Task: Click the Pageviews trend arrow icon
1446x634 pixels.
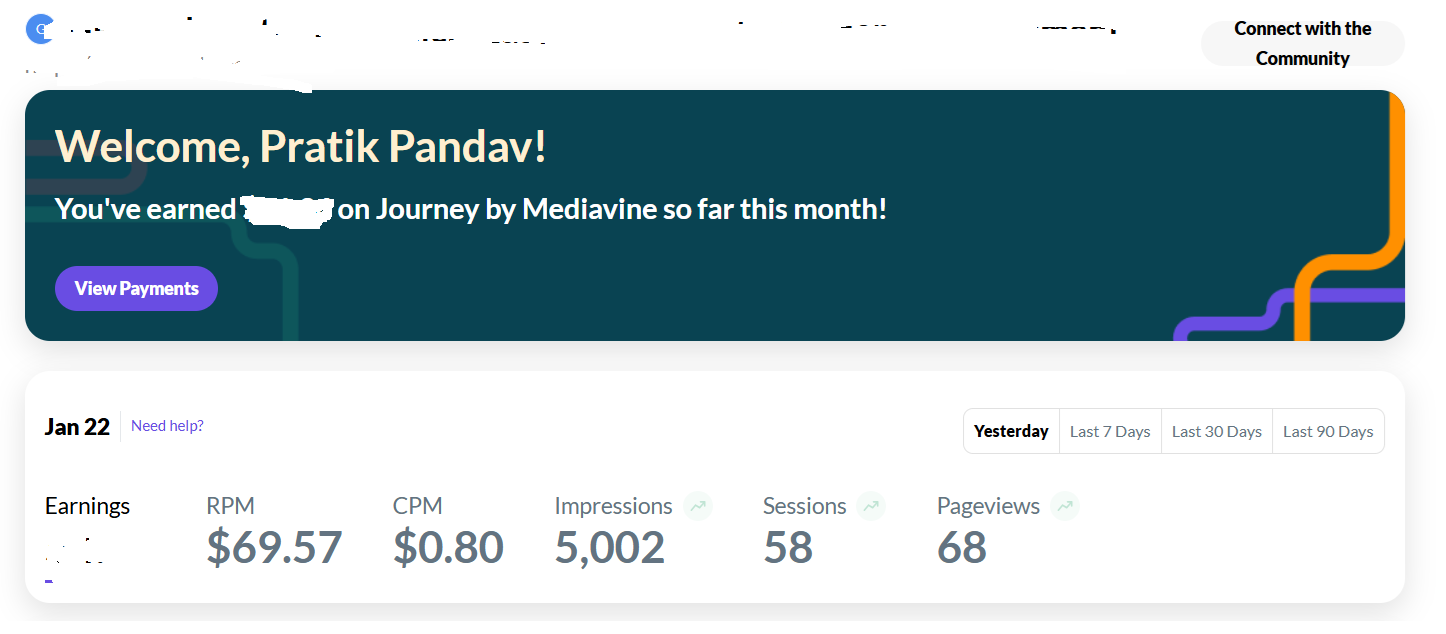Action: pyautogui.click(x=1065, y=506)
